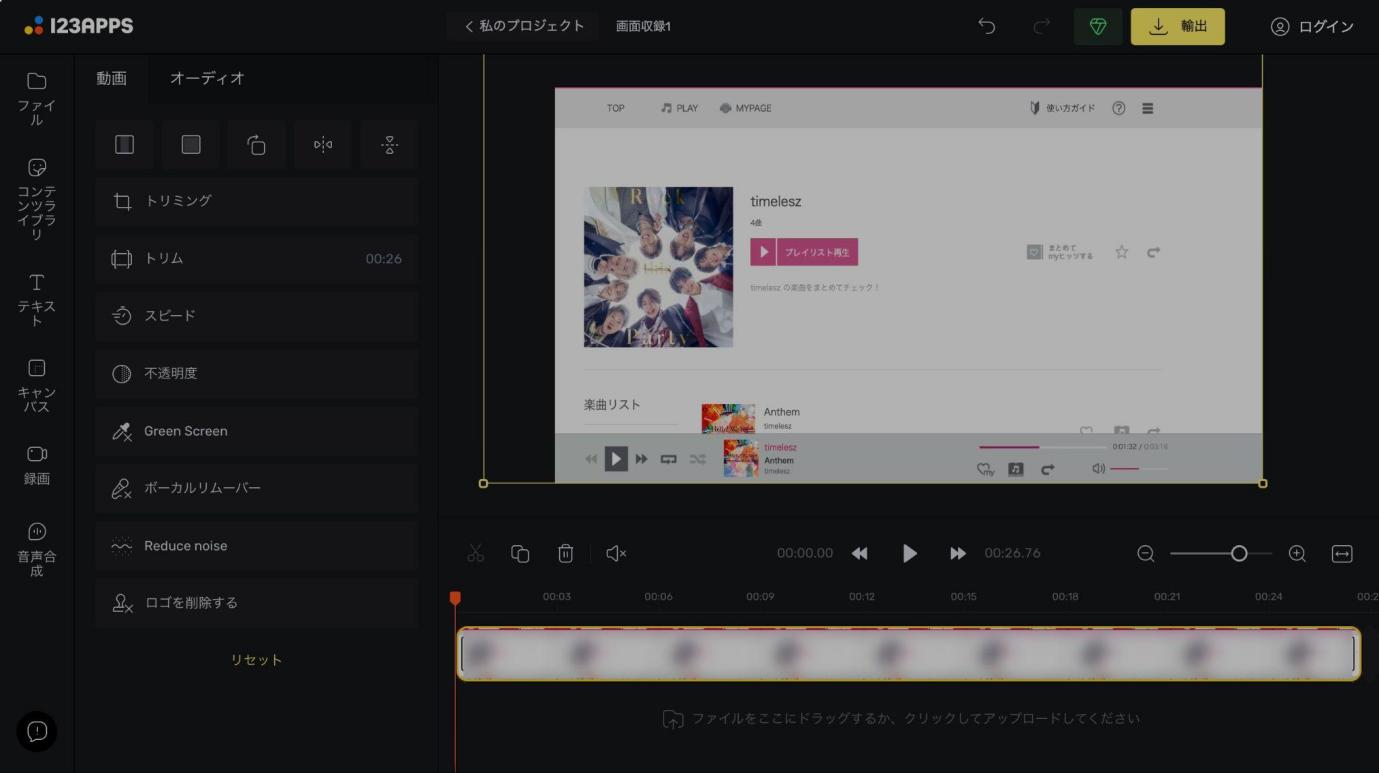
Task: Switch to the 動画 tab
Action: click(x=111, y=78)
